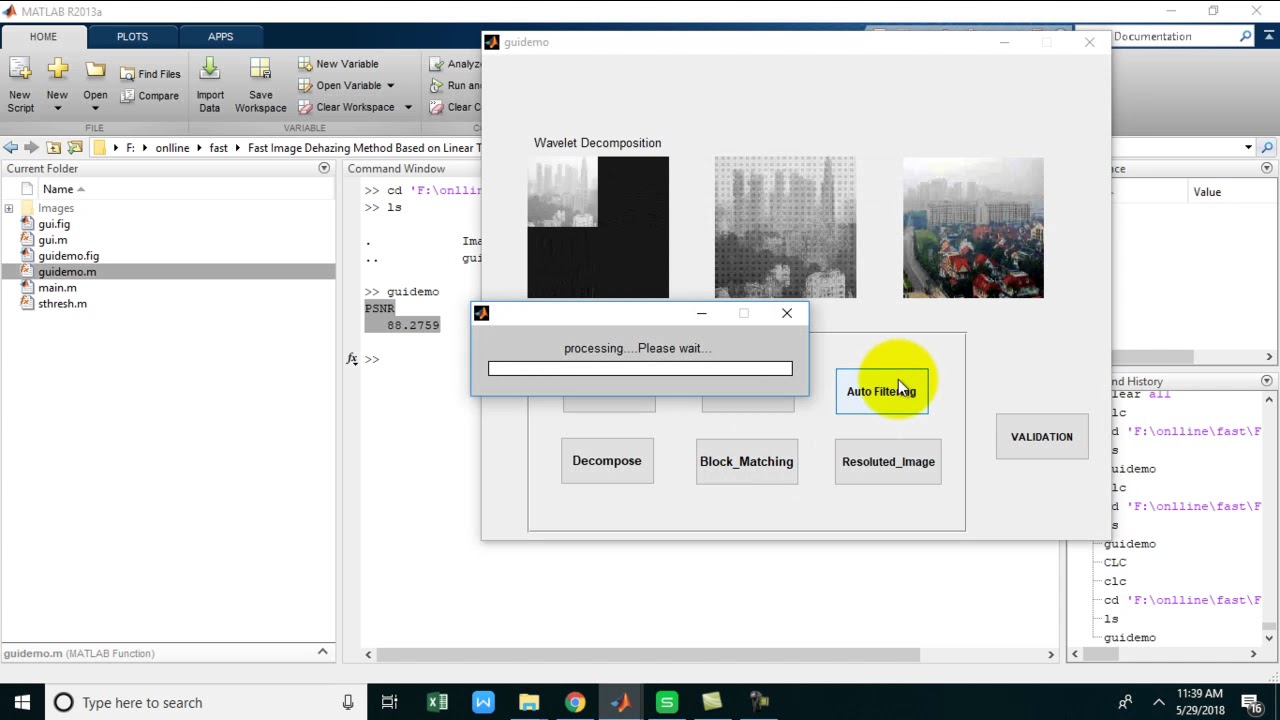Image resolution: width=1280 pixels, height=720 pixels.
Task: Click the Auto Filtering button
Action: tap(881, 391)
